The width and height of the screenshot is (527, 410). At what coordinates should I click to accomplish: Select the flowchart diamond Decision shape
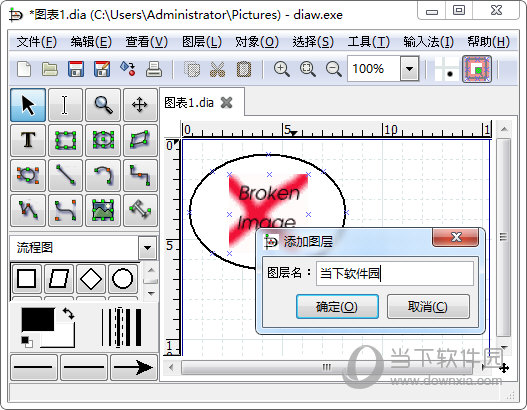pyautogui.click(x=91, y=279)
